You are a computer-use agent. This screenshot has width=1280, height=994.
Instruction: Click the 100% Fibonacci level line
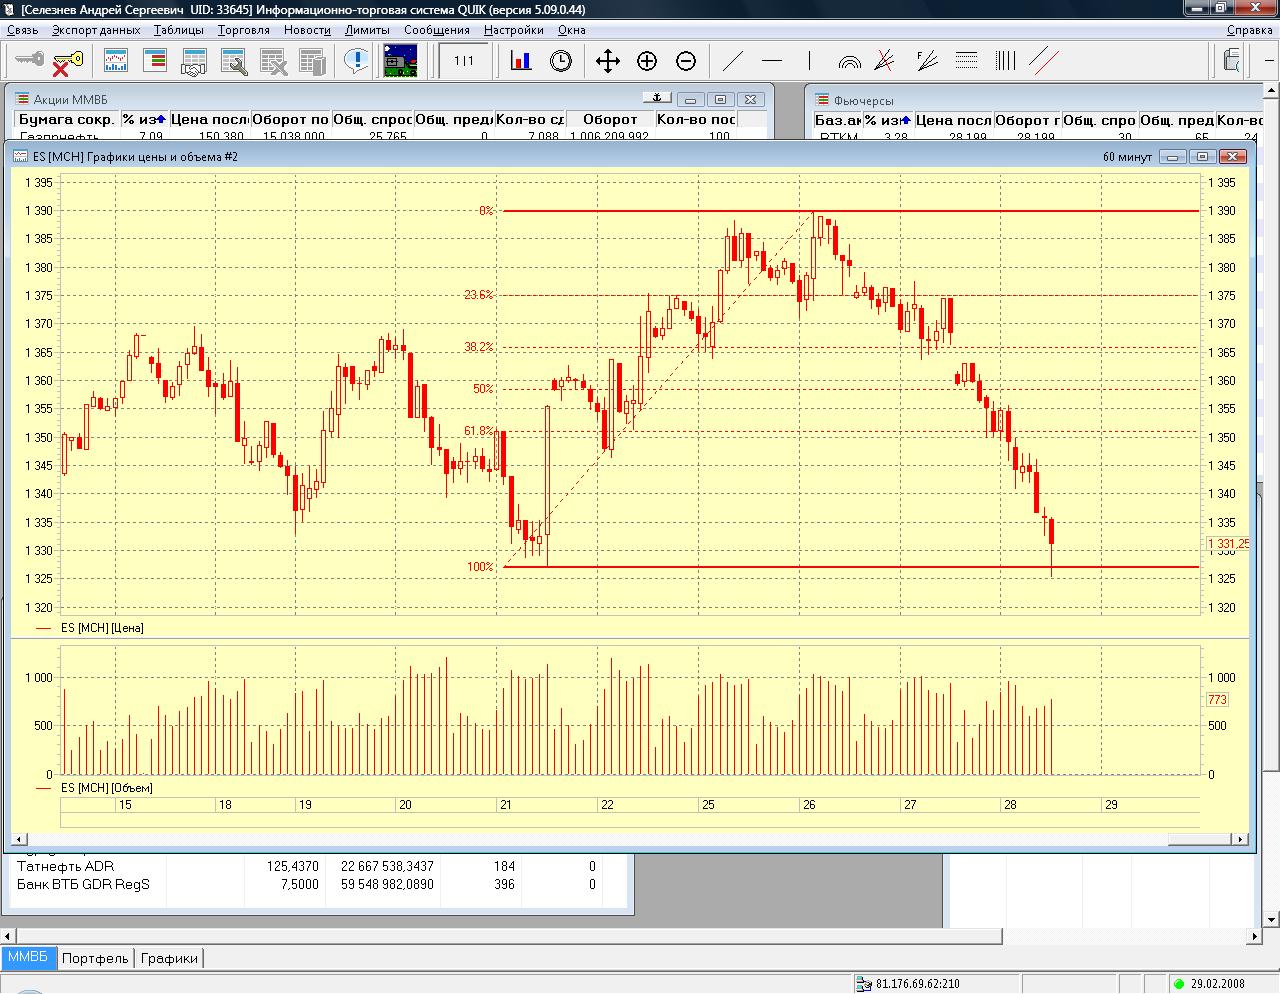(850, 567)
